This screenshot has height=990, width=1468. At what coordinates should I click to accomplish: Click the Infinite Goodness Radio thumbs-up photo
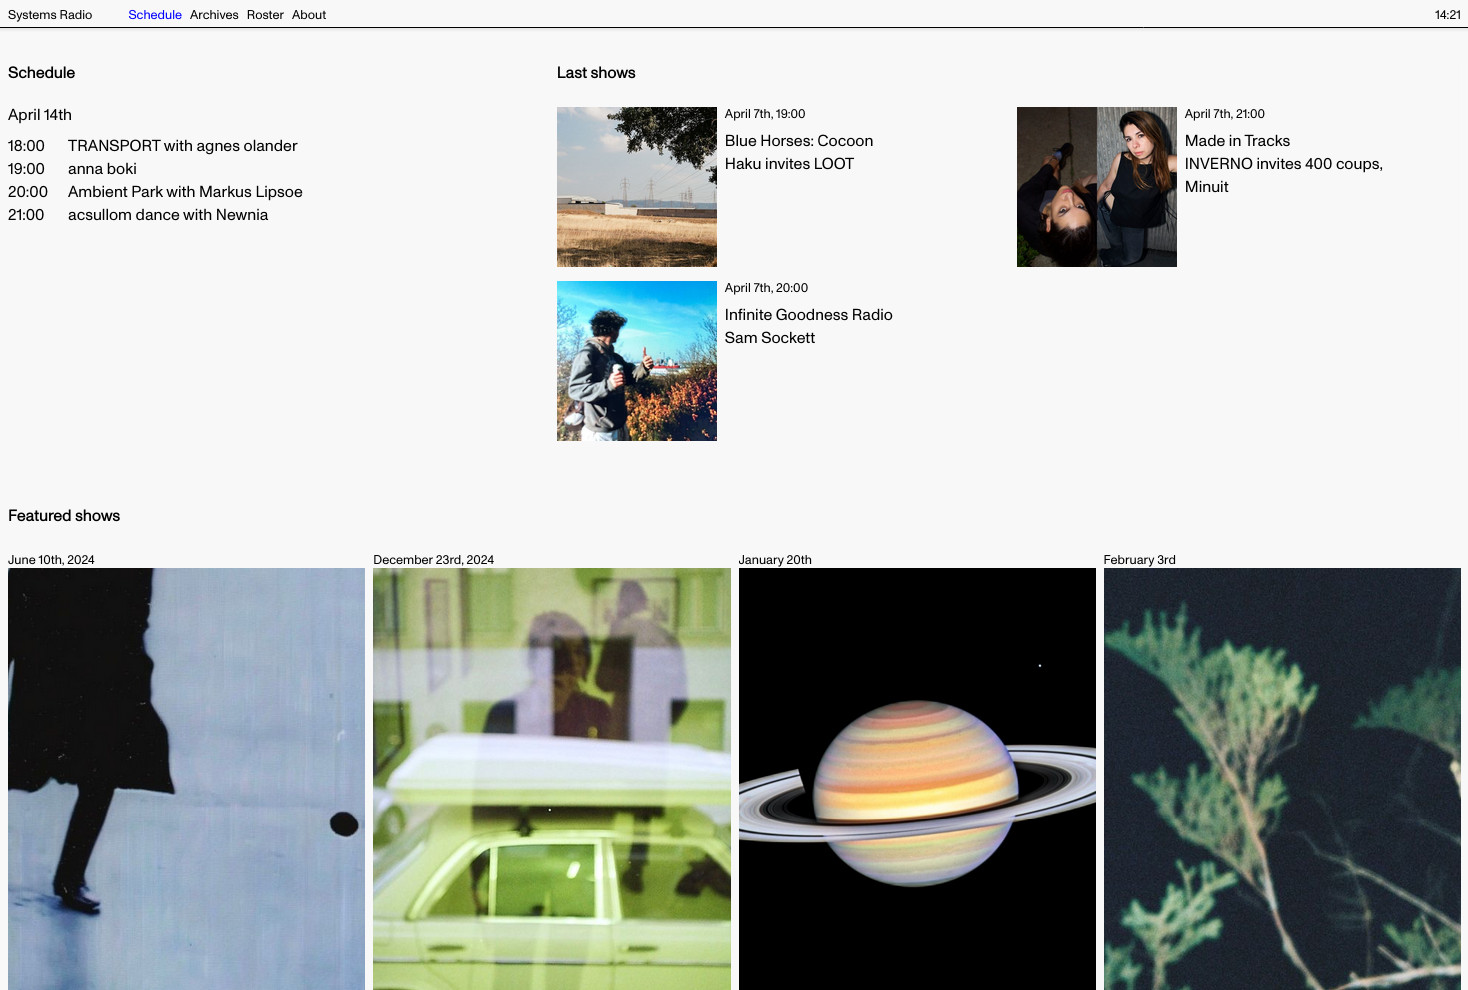click(637, 361)
